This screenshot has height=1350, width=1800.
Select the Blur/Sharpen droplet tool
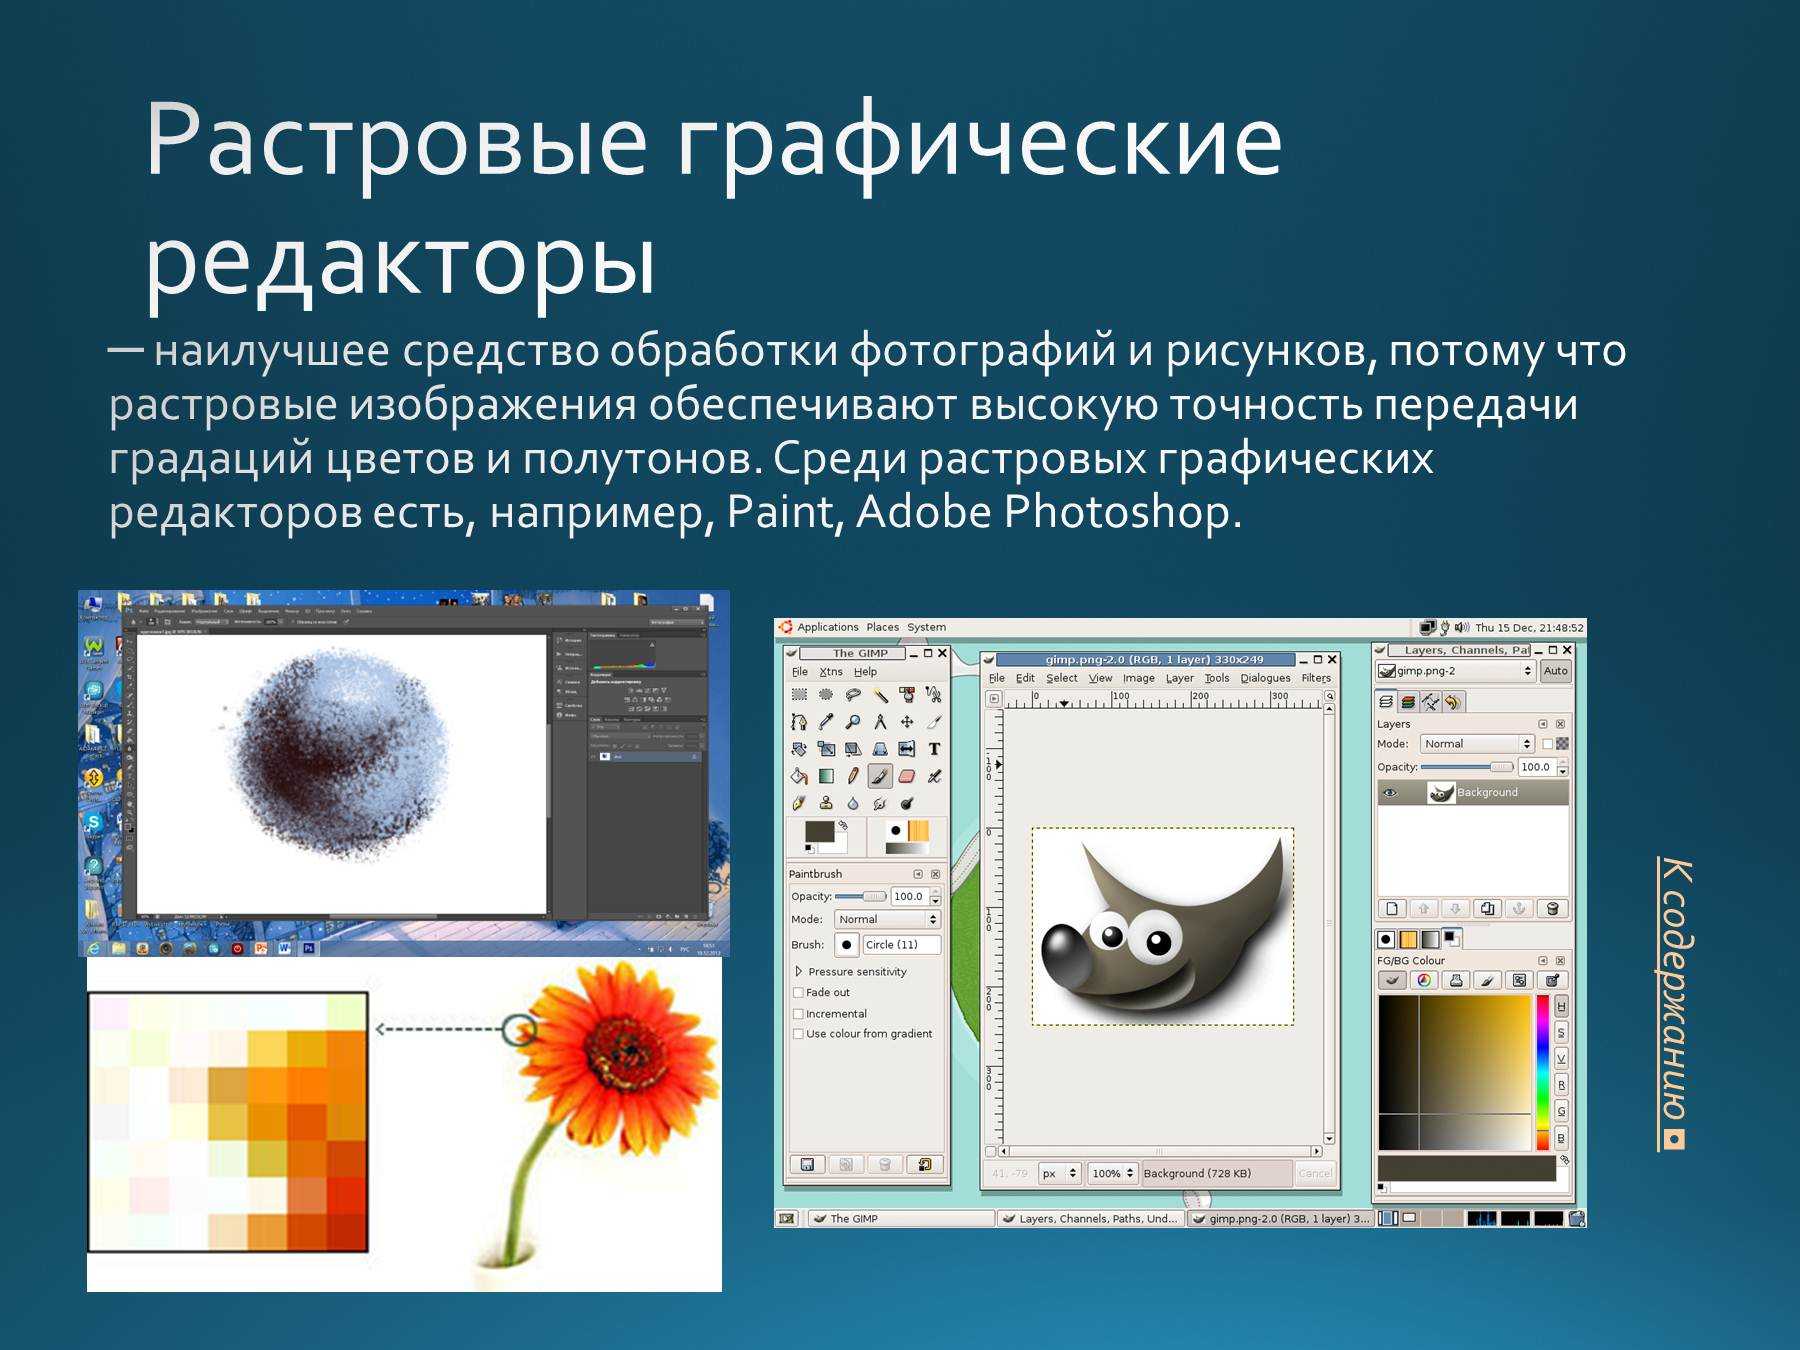coord(853,803)
